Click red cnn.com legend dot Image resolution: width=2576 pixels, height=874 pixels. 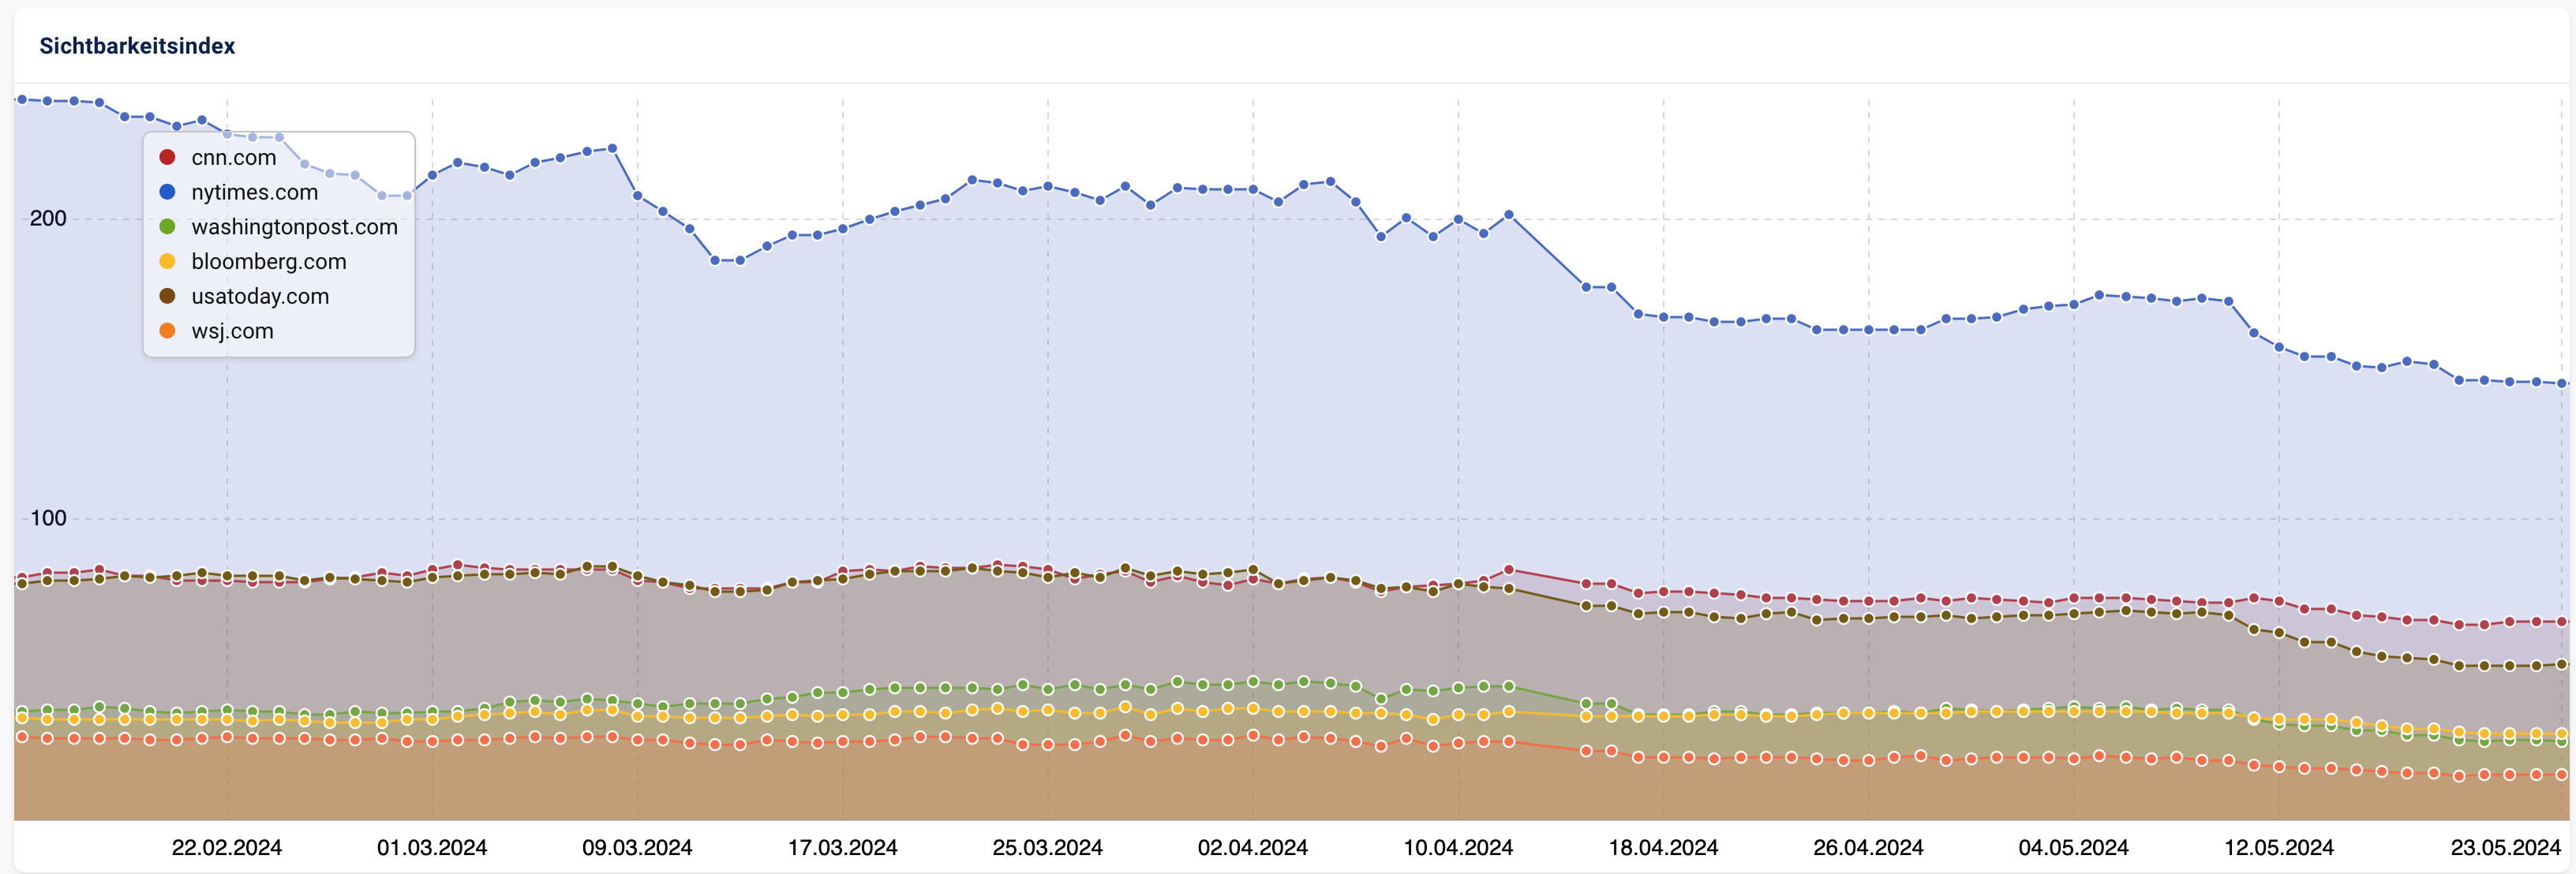(167, 157)
